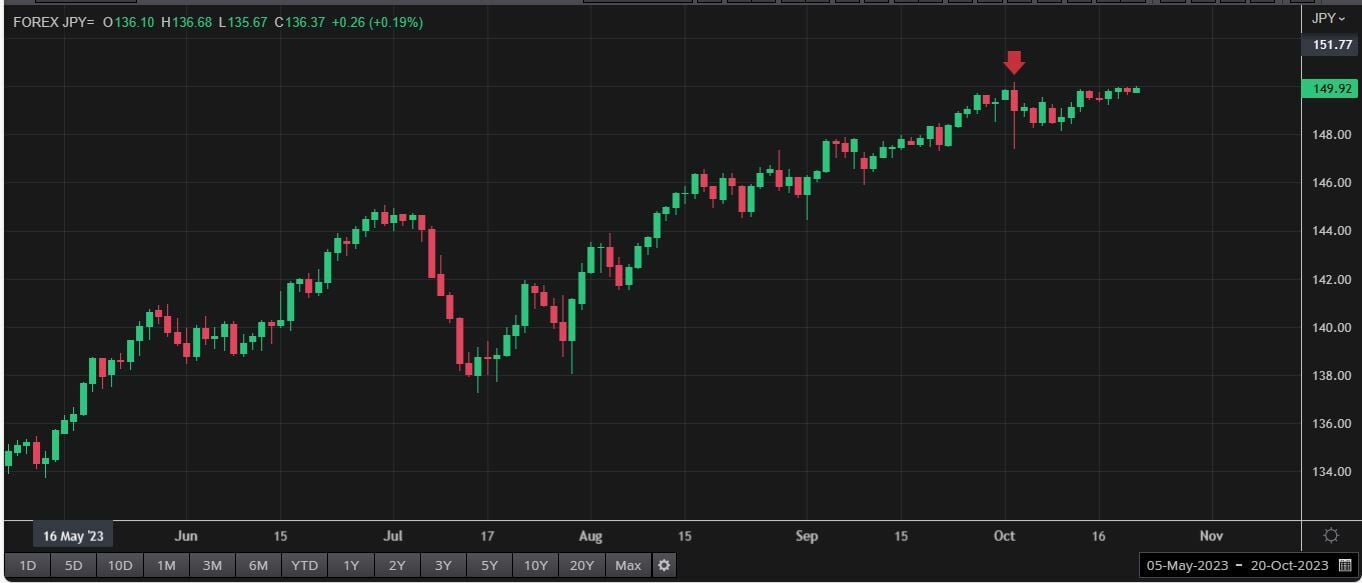This screenshot has width=1362, height=583.
Task: Switch chart to 6M range
Action: [x=258, y=566]
